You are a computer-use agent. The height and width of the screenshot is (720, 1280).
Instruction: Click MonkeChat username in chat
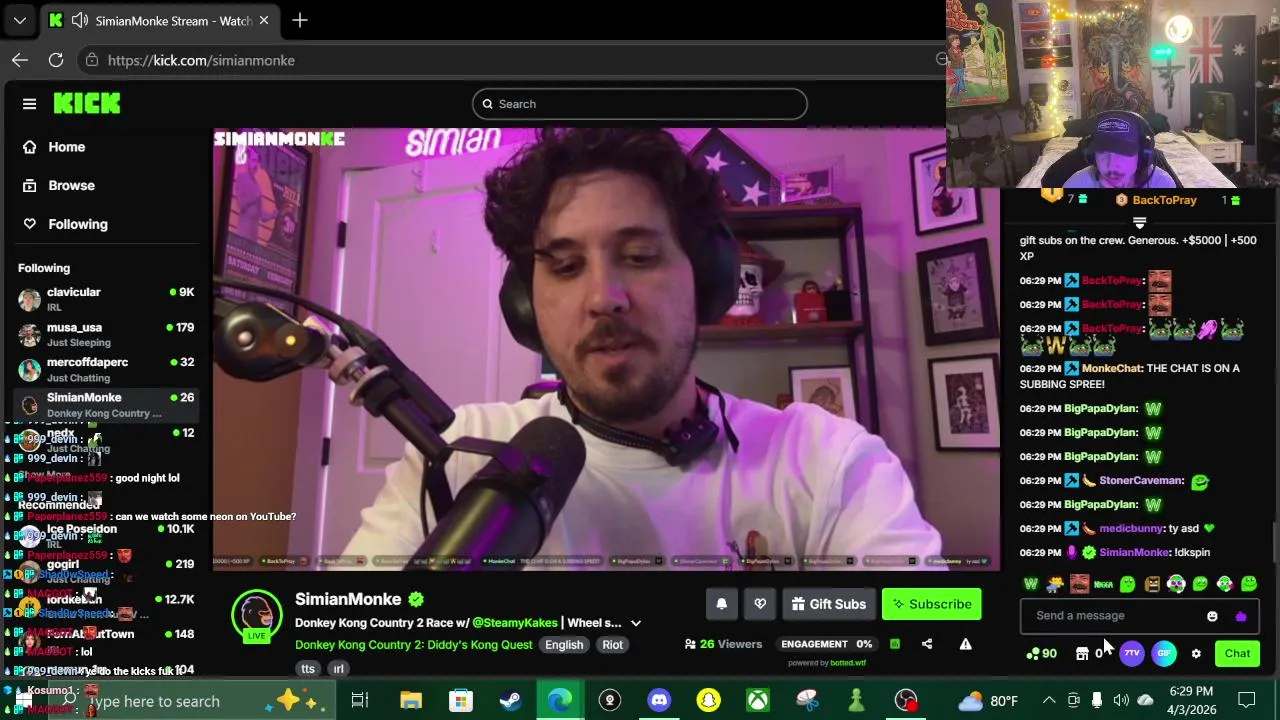(x=1111, y=368)
